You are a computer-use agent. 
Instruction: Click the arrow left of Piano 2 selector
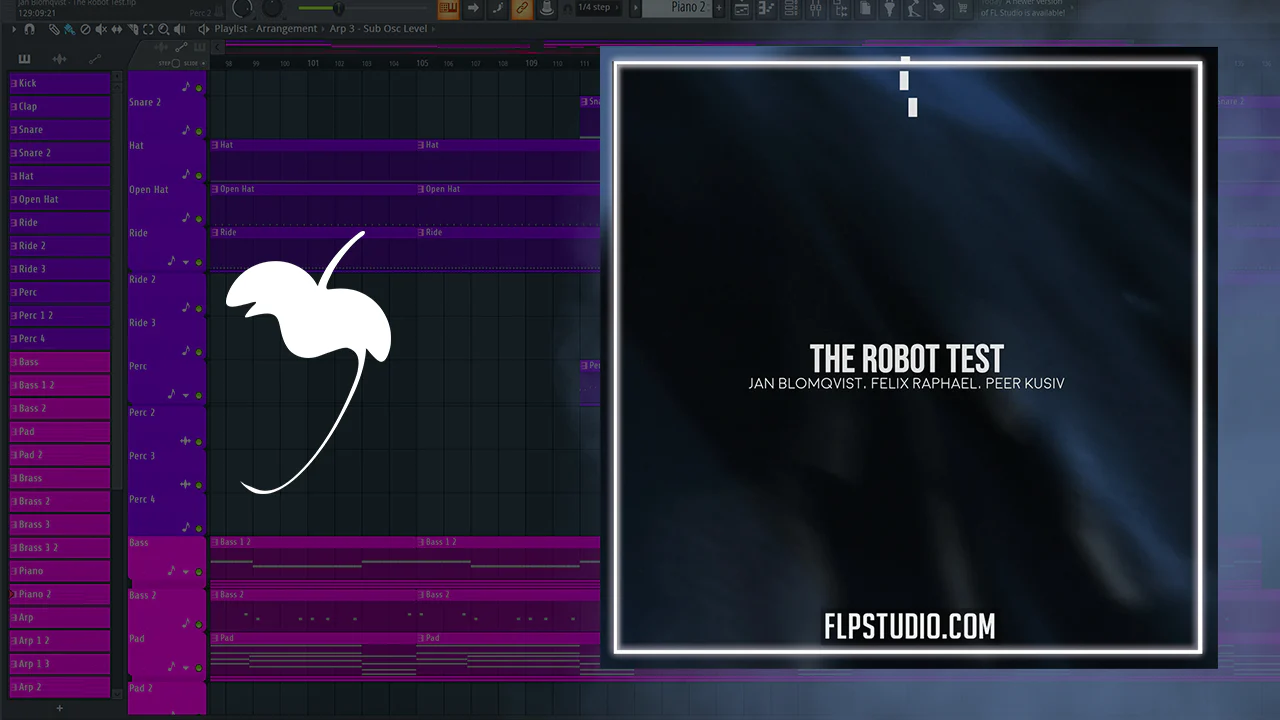tap(635, 8)
